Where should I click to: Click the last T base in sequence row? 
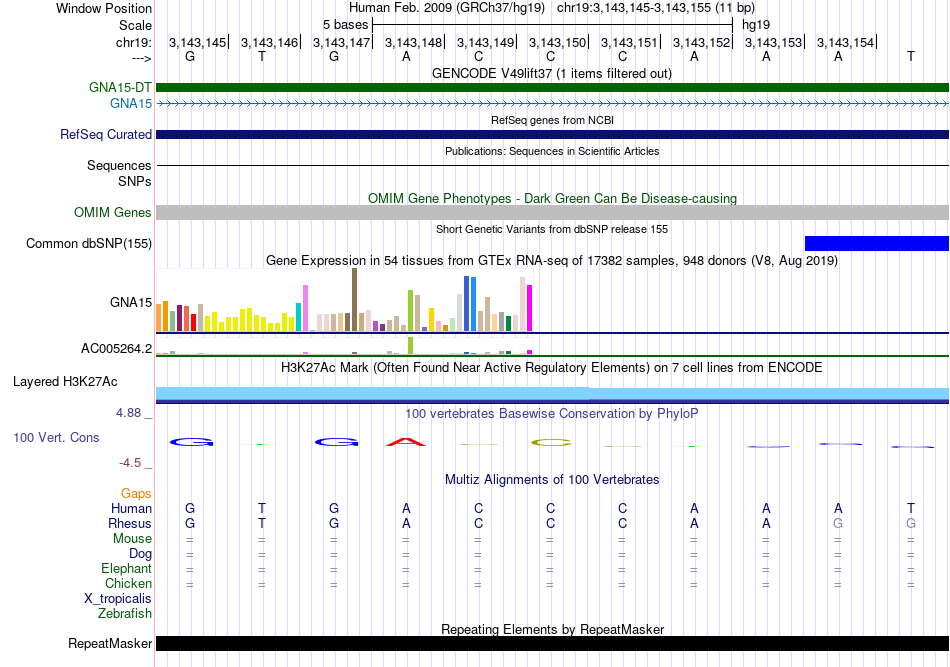[911, 57]
